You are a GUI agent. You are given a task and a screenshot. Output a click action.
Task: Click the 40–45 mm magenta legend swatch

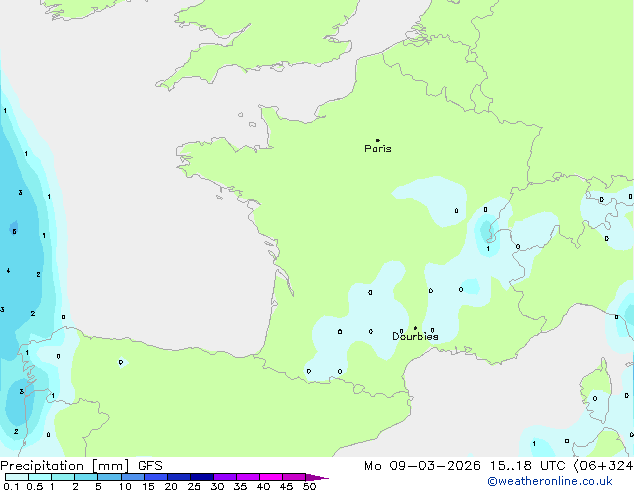tap(271, 477)
